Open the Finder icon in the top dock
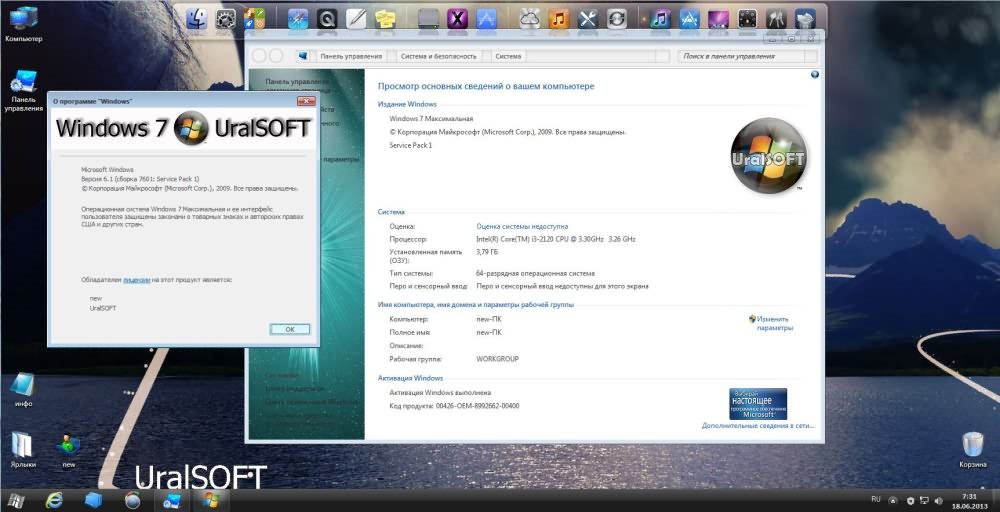Screen dimensions: 1000x512 coord(197,18)
